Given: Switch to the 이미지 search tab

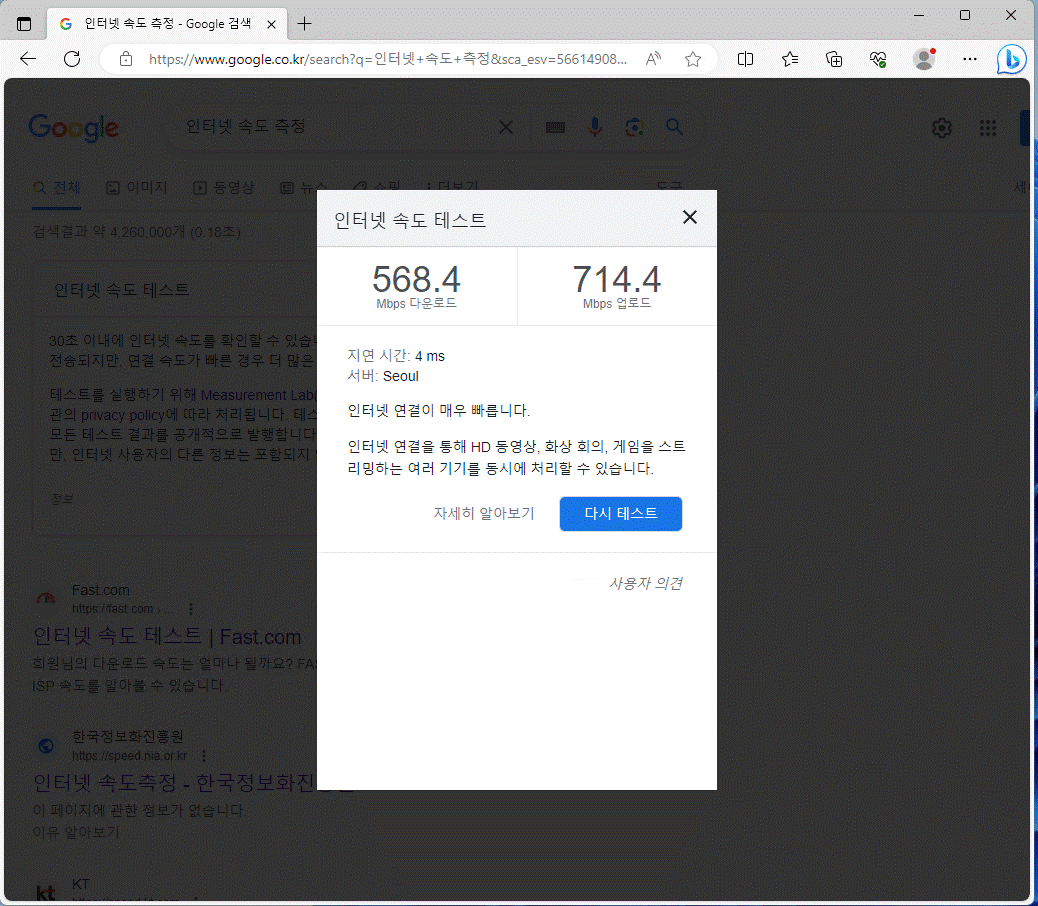Looking at the screenshot, I should pos(138,187).
